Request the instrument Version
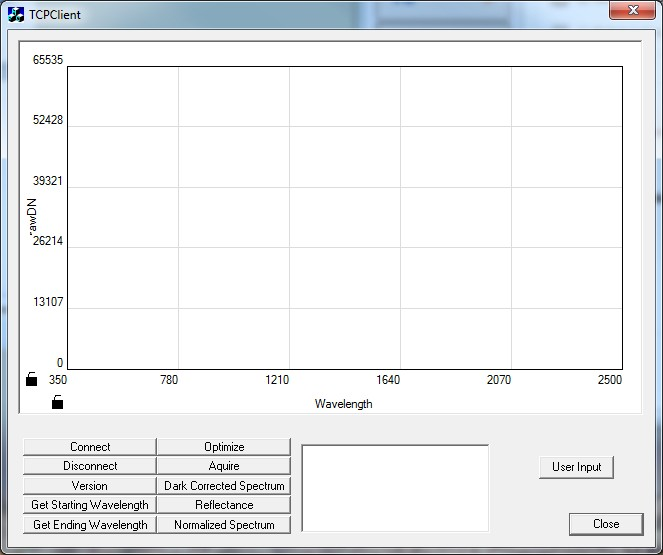 [90, 486]
